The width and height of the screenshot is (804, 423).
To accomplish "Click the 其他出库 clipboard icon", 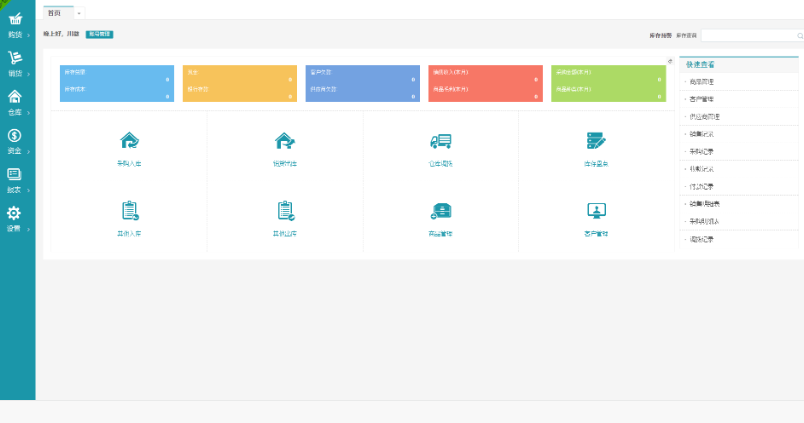I will click(x=285, y=211).
